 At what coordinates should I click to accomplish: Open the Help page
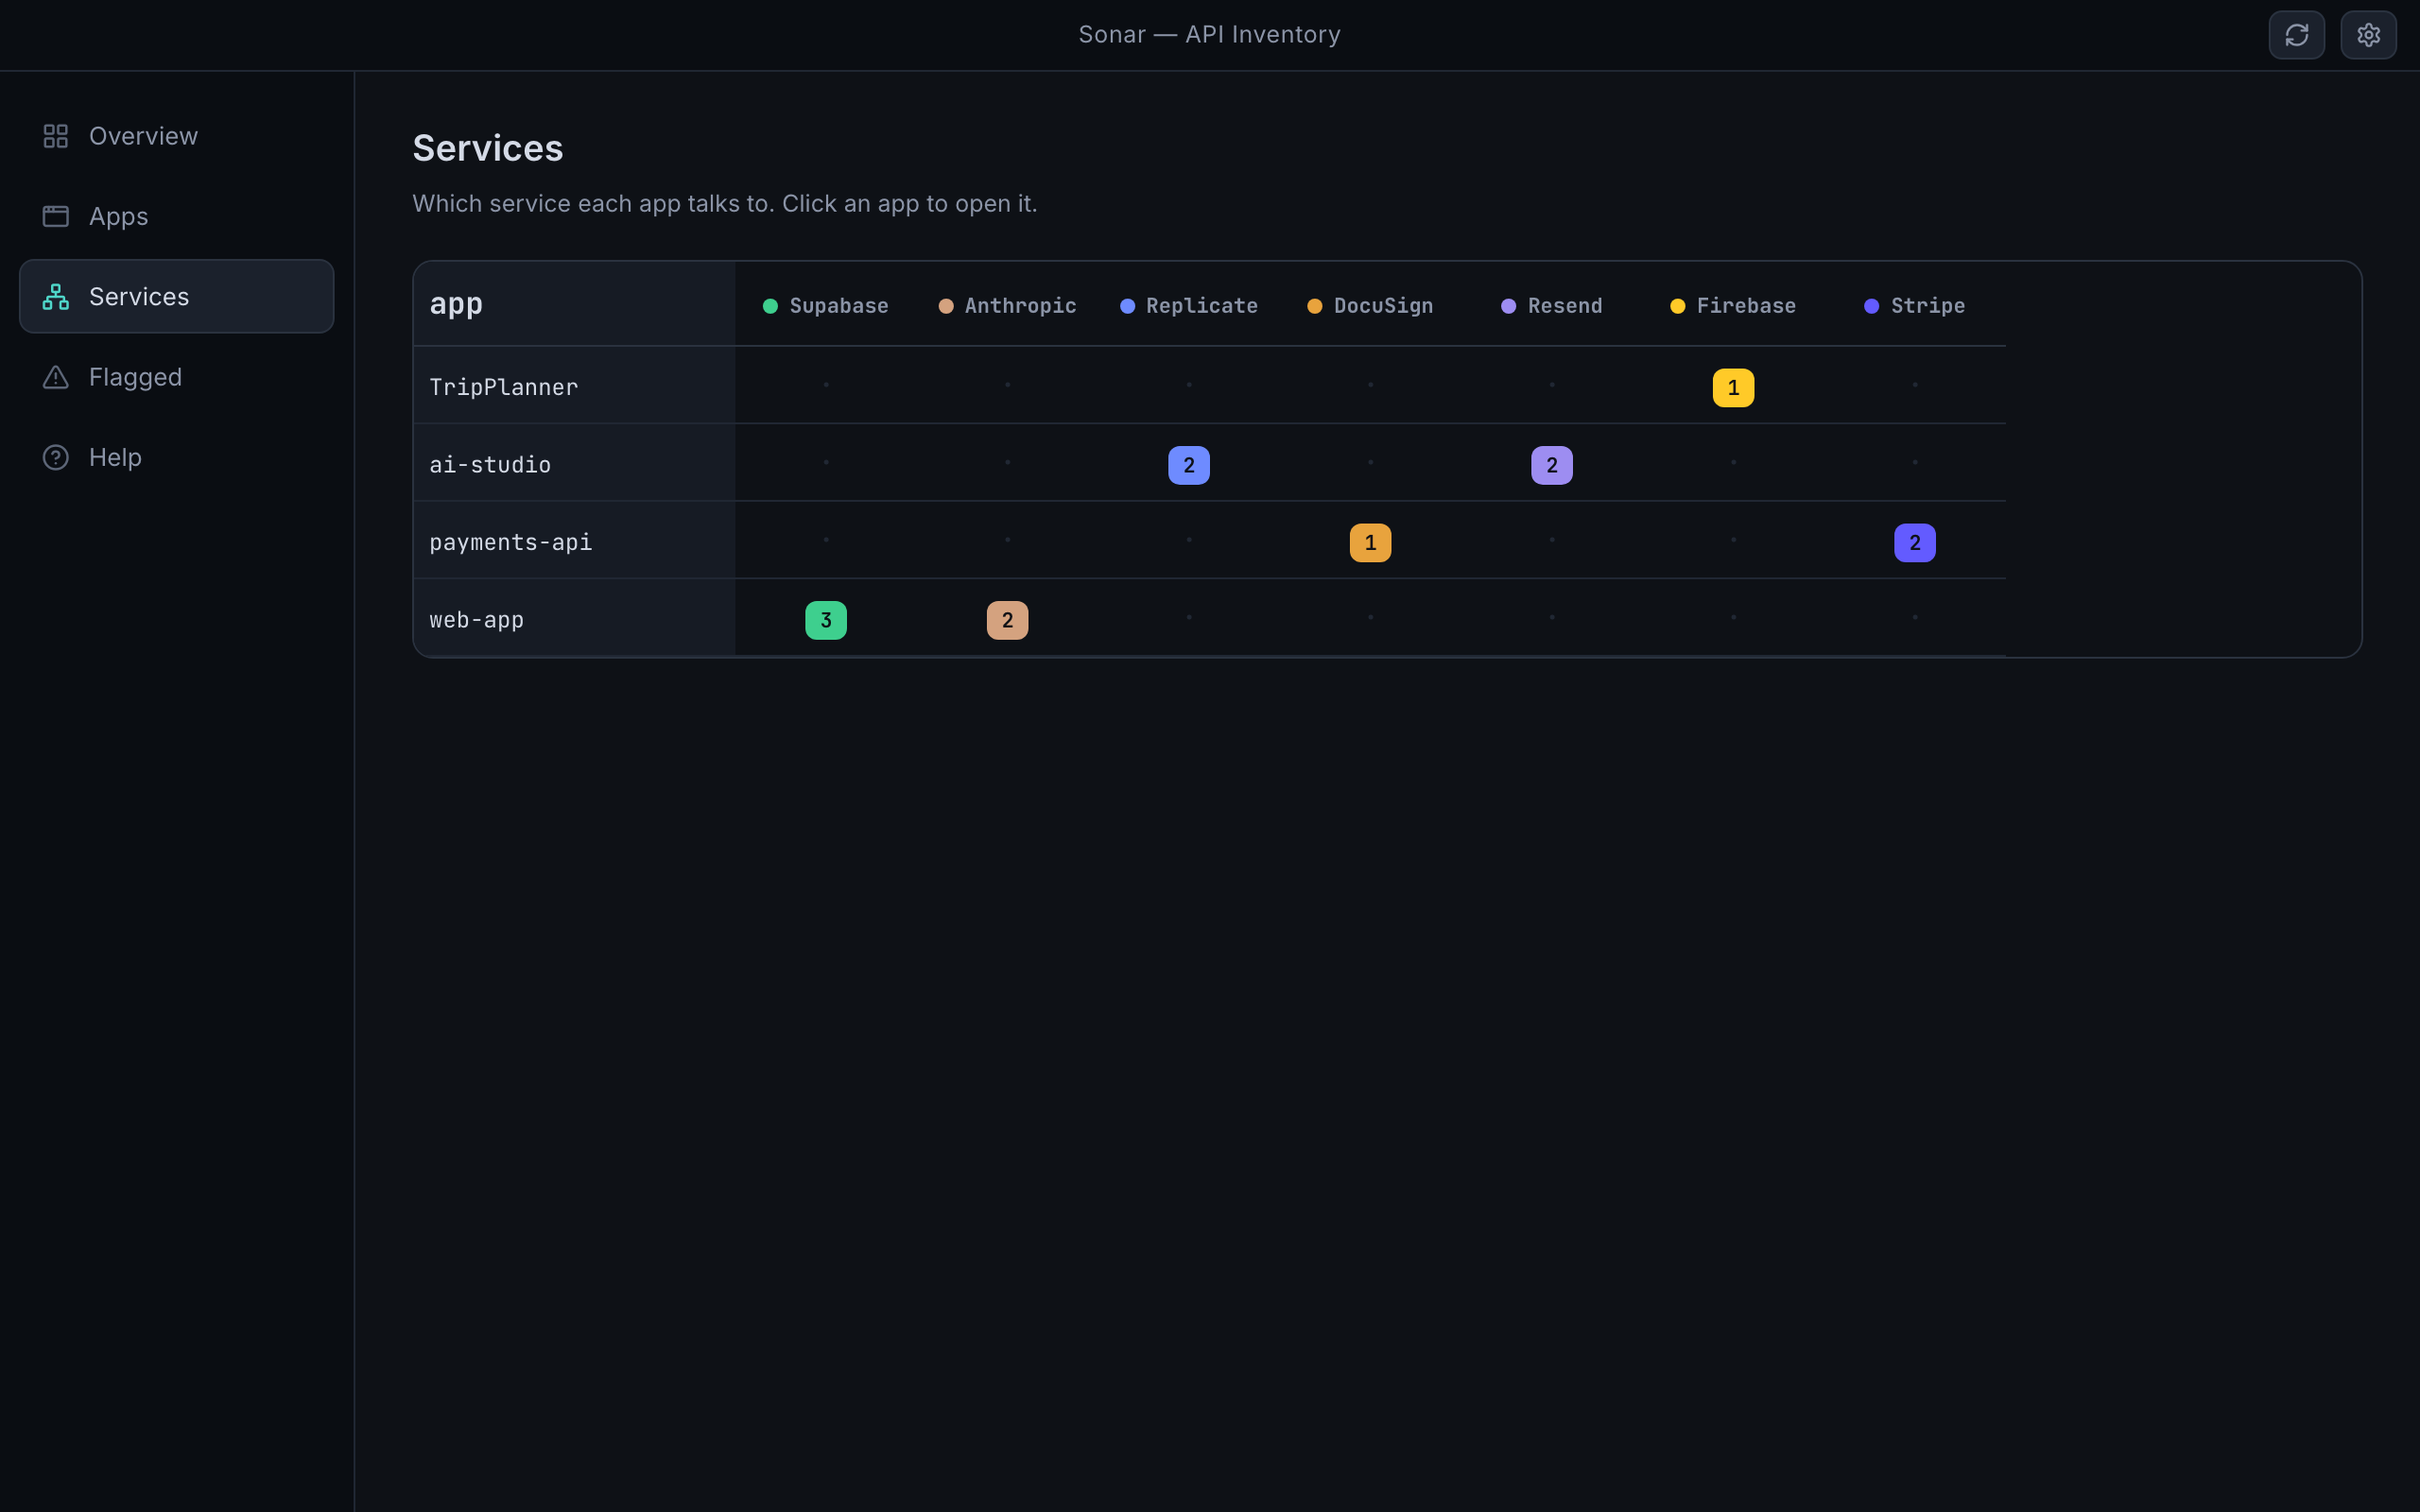tap(177, 457)
